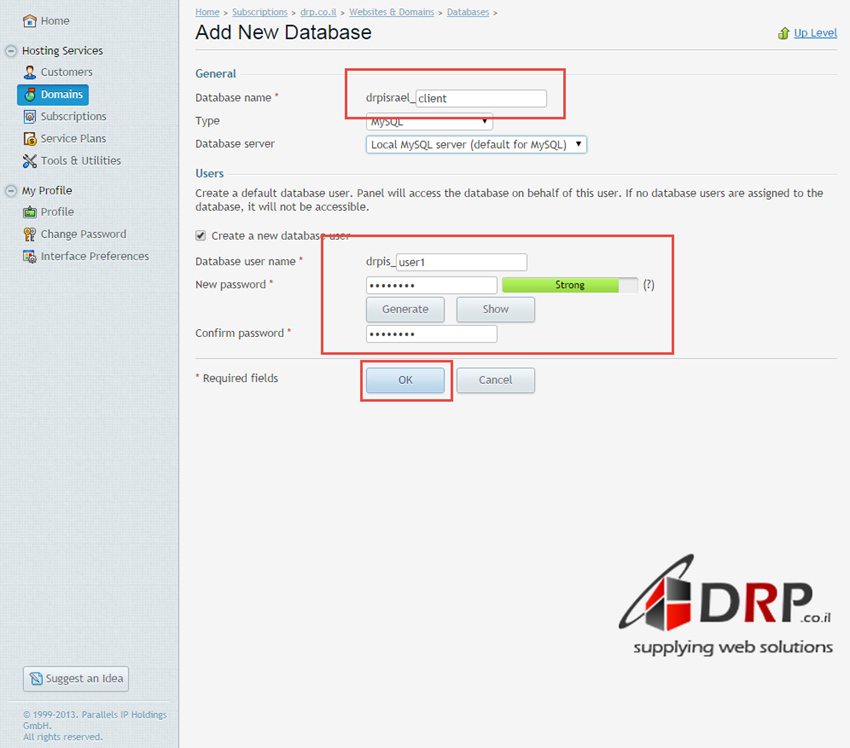The height and width of the screenshot is (748, 850).
Task: Uncheck Create a new database user
Action: pos(201,236)
